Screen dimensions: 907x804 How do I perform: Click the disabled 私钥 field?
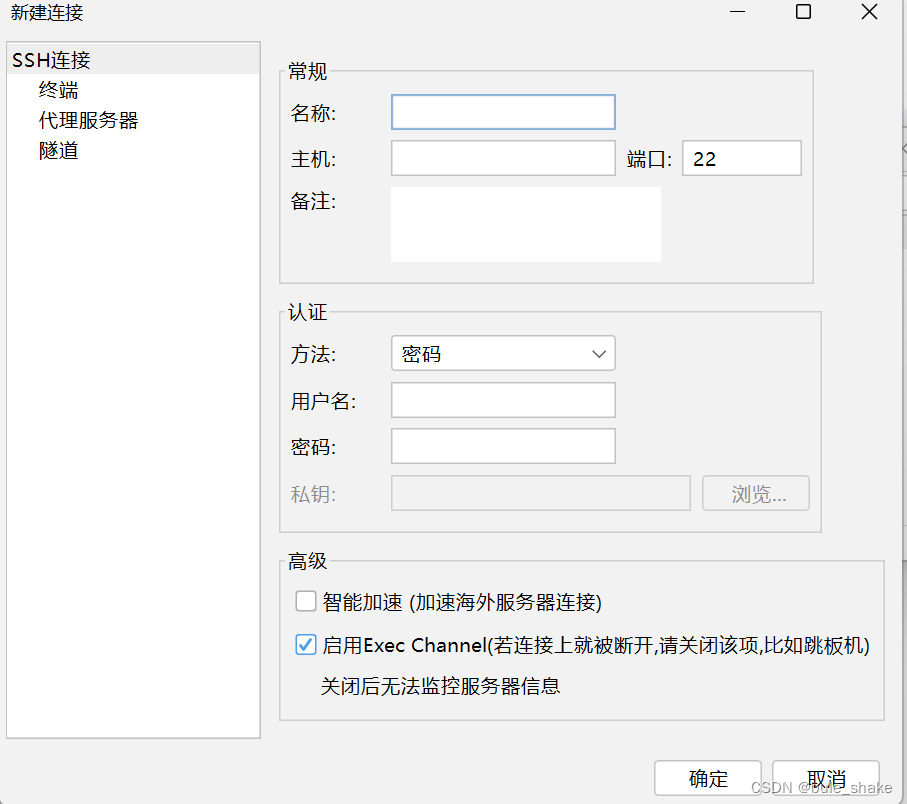540,493
